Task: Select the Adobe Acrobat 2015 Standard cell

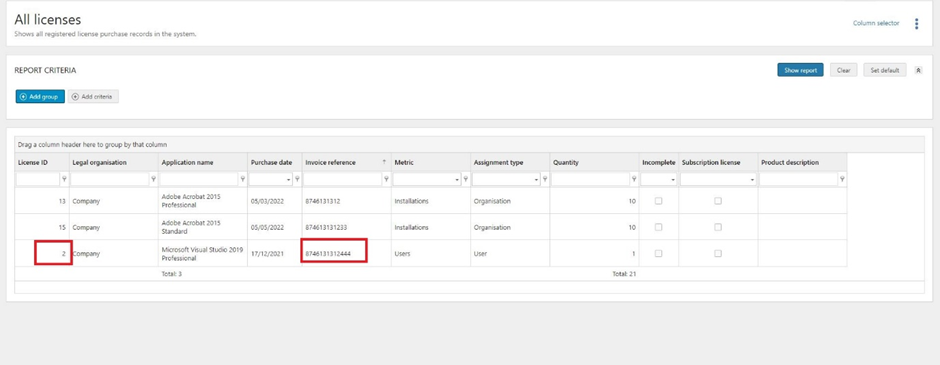Action: 203,227
